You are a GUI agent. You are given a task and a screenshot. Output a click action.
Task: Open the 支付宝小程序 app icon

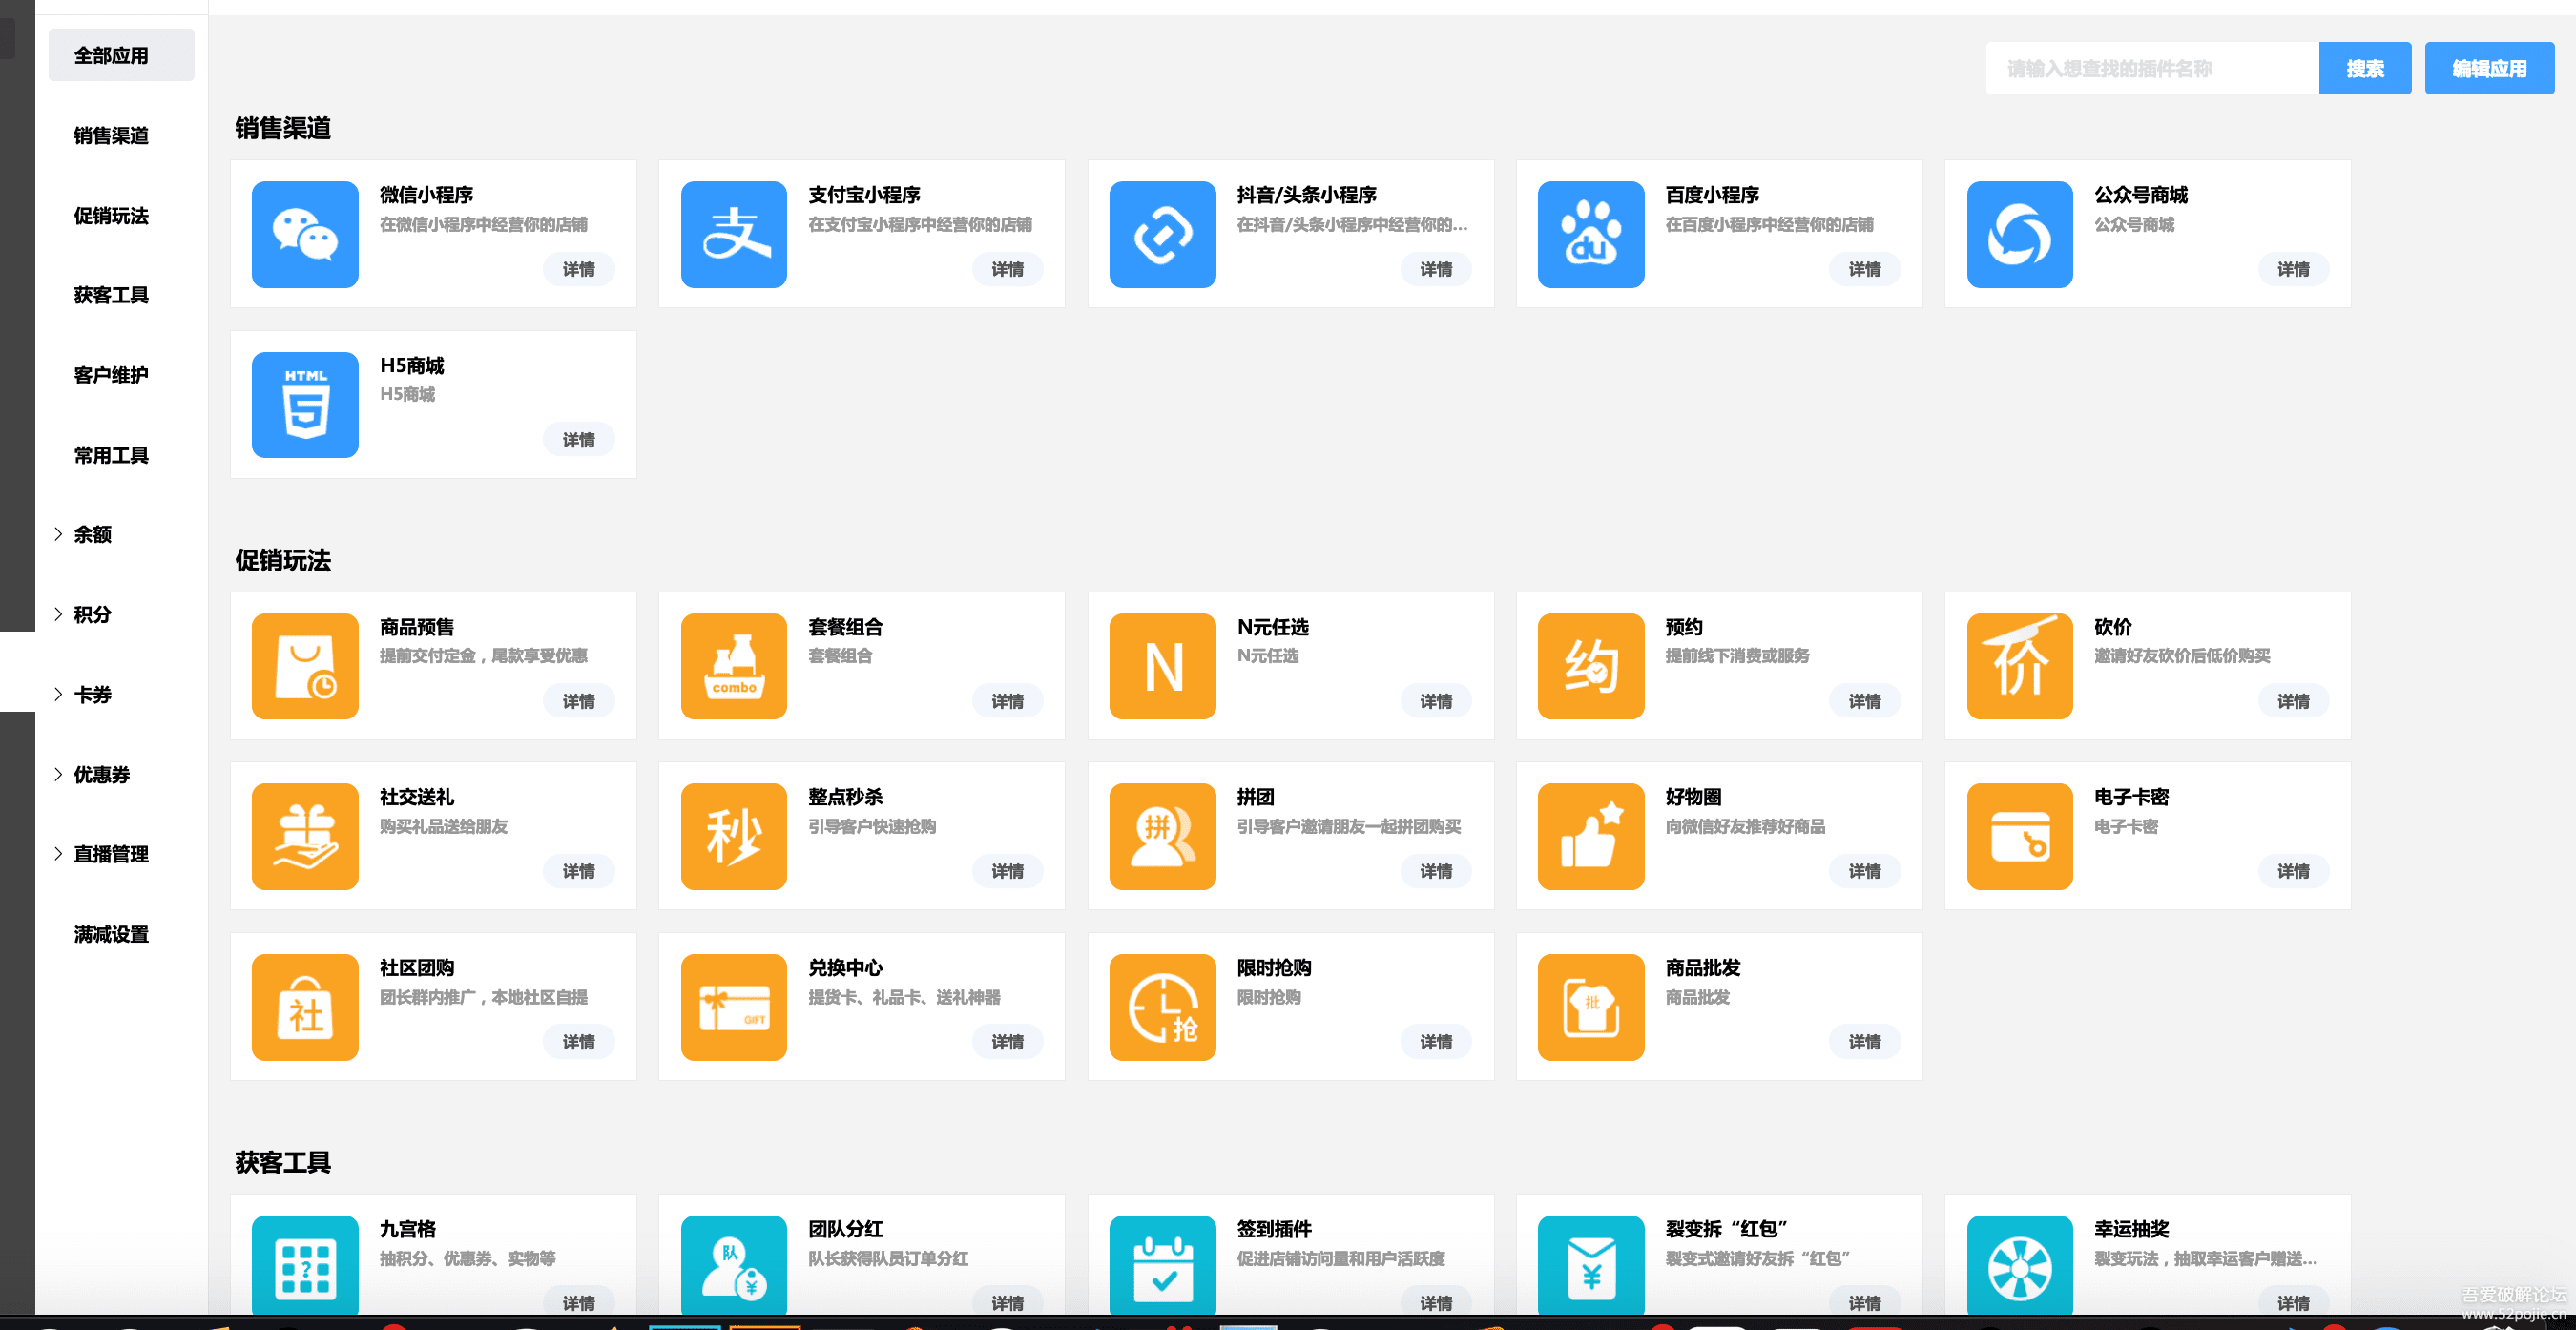tap(734, 234)
